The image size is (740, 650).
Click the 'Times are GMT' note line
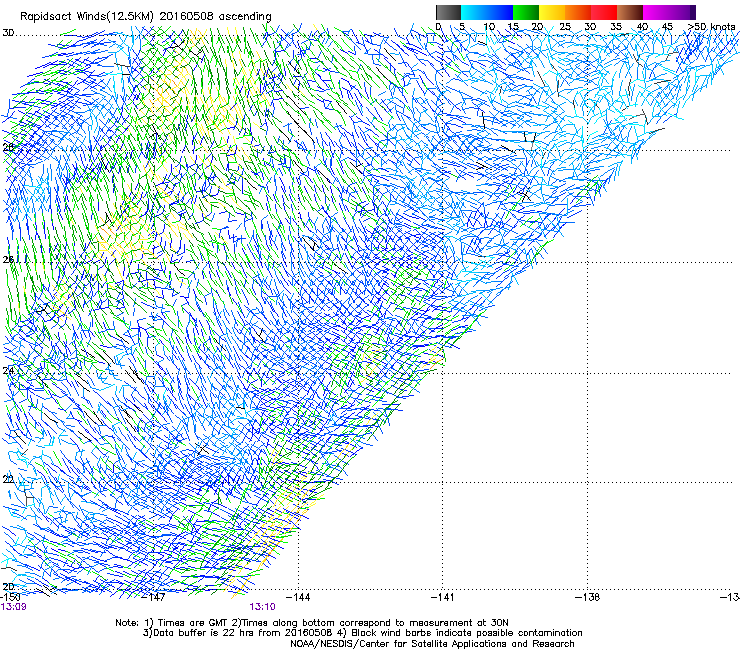click(312, 623)
